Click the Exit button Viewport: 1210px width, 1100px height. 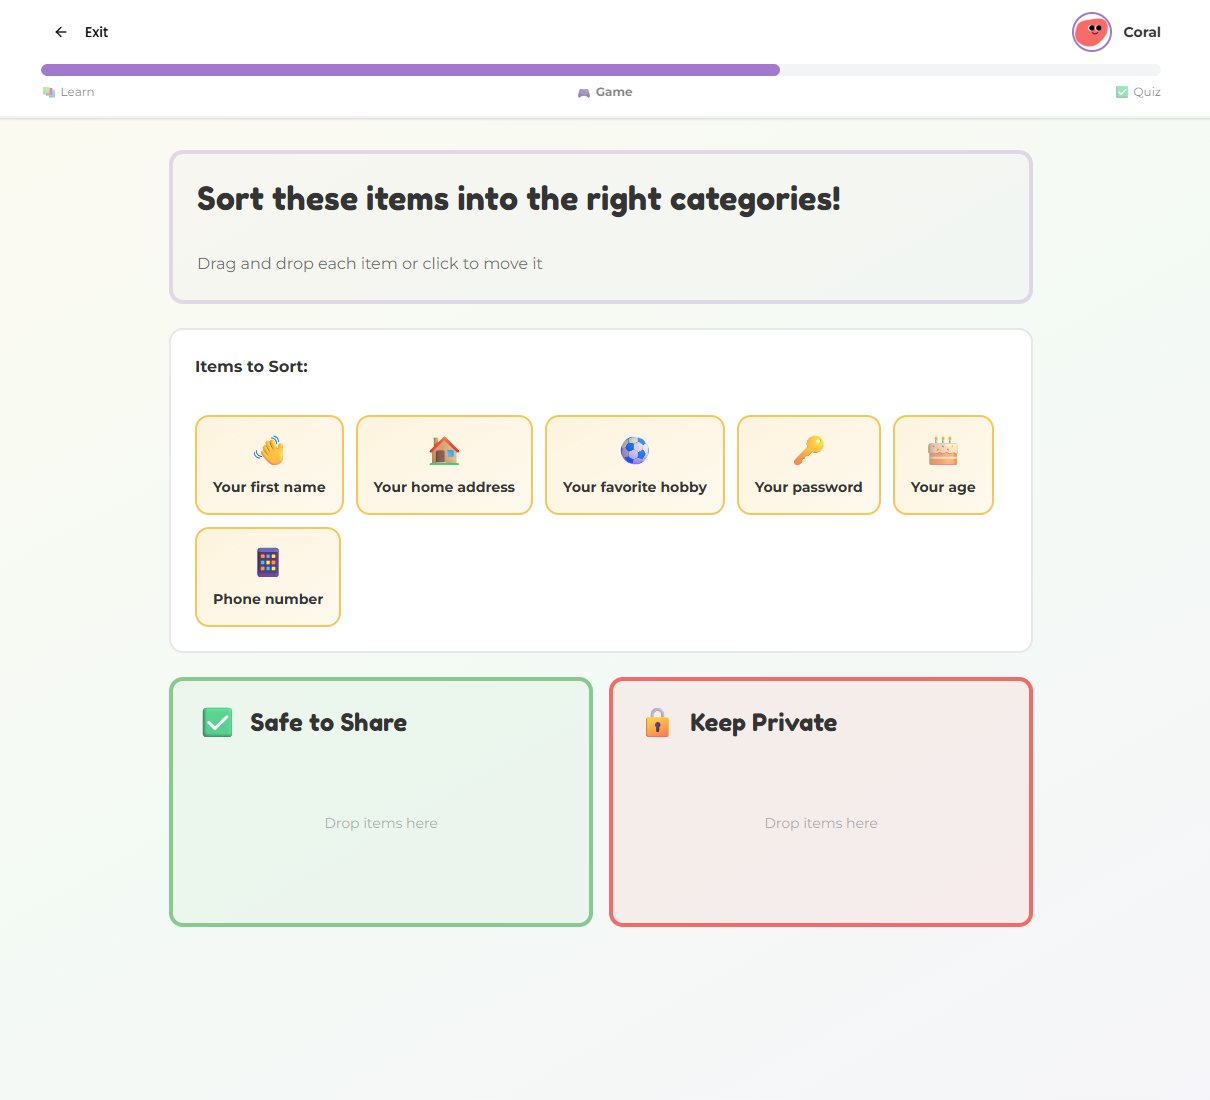coord(95,31)
